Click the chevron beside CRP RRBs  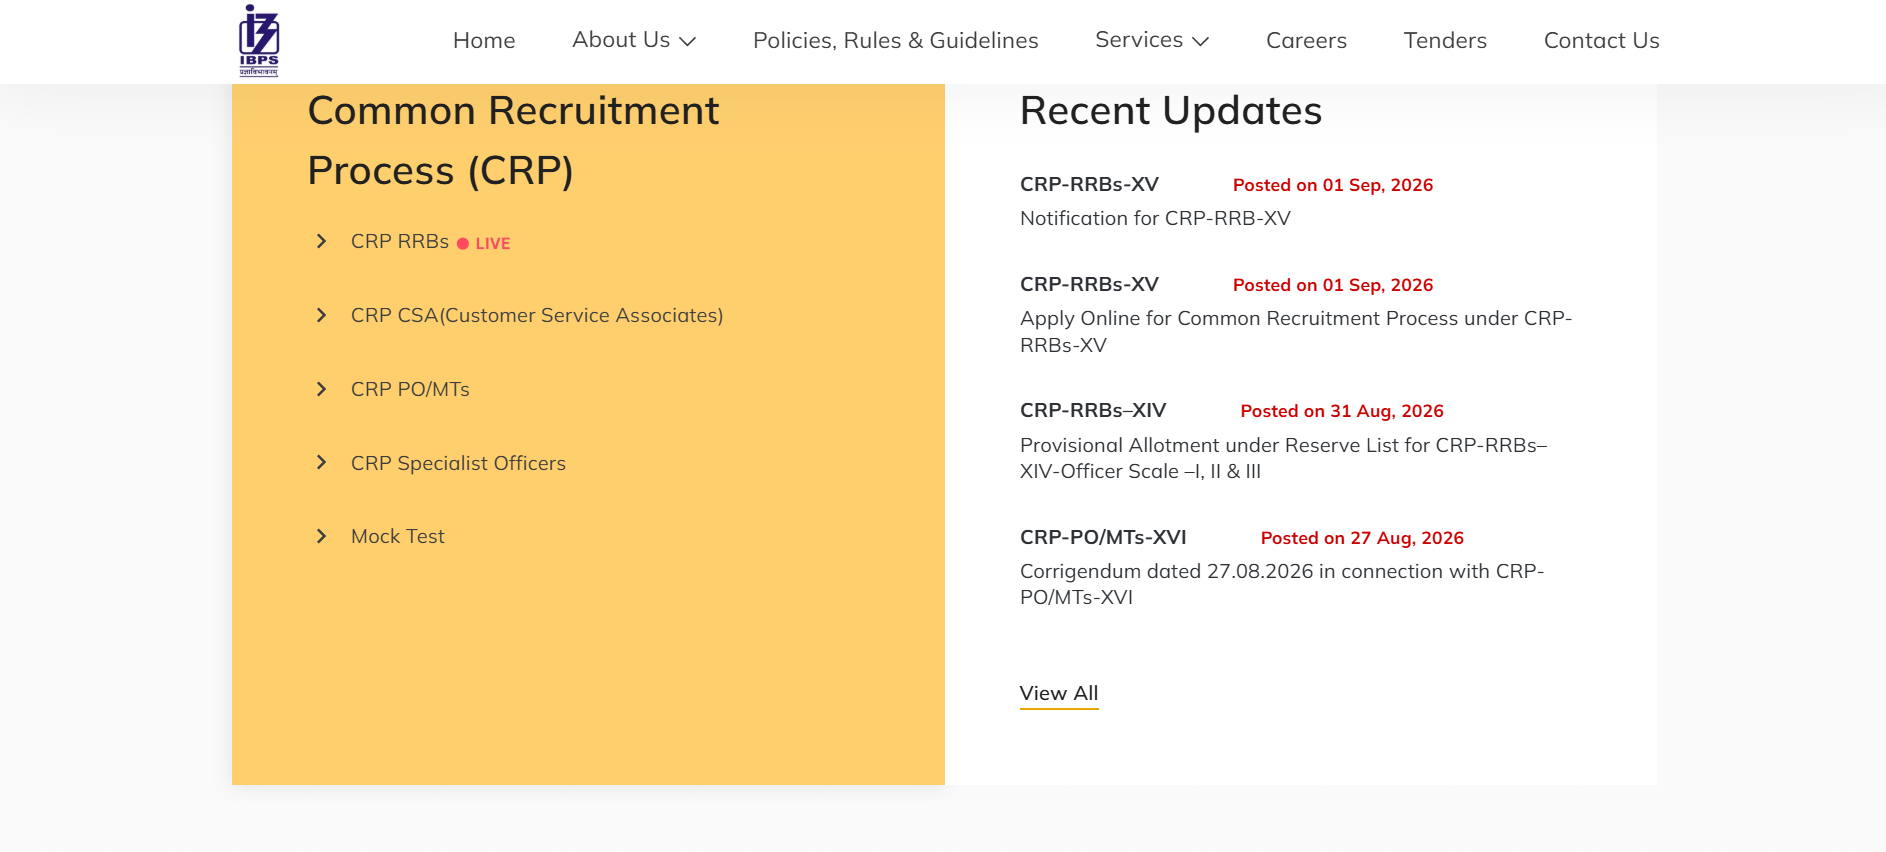[321, 241]
